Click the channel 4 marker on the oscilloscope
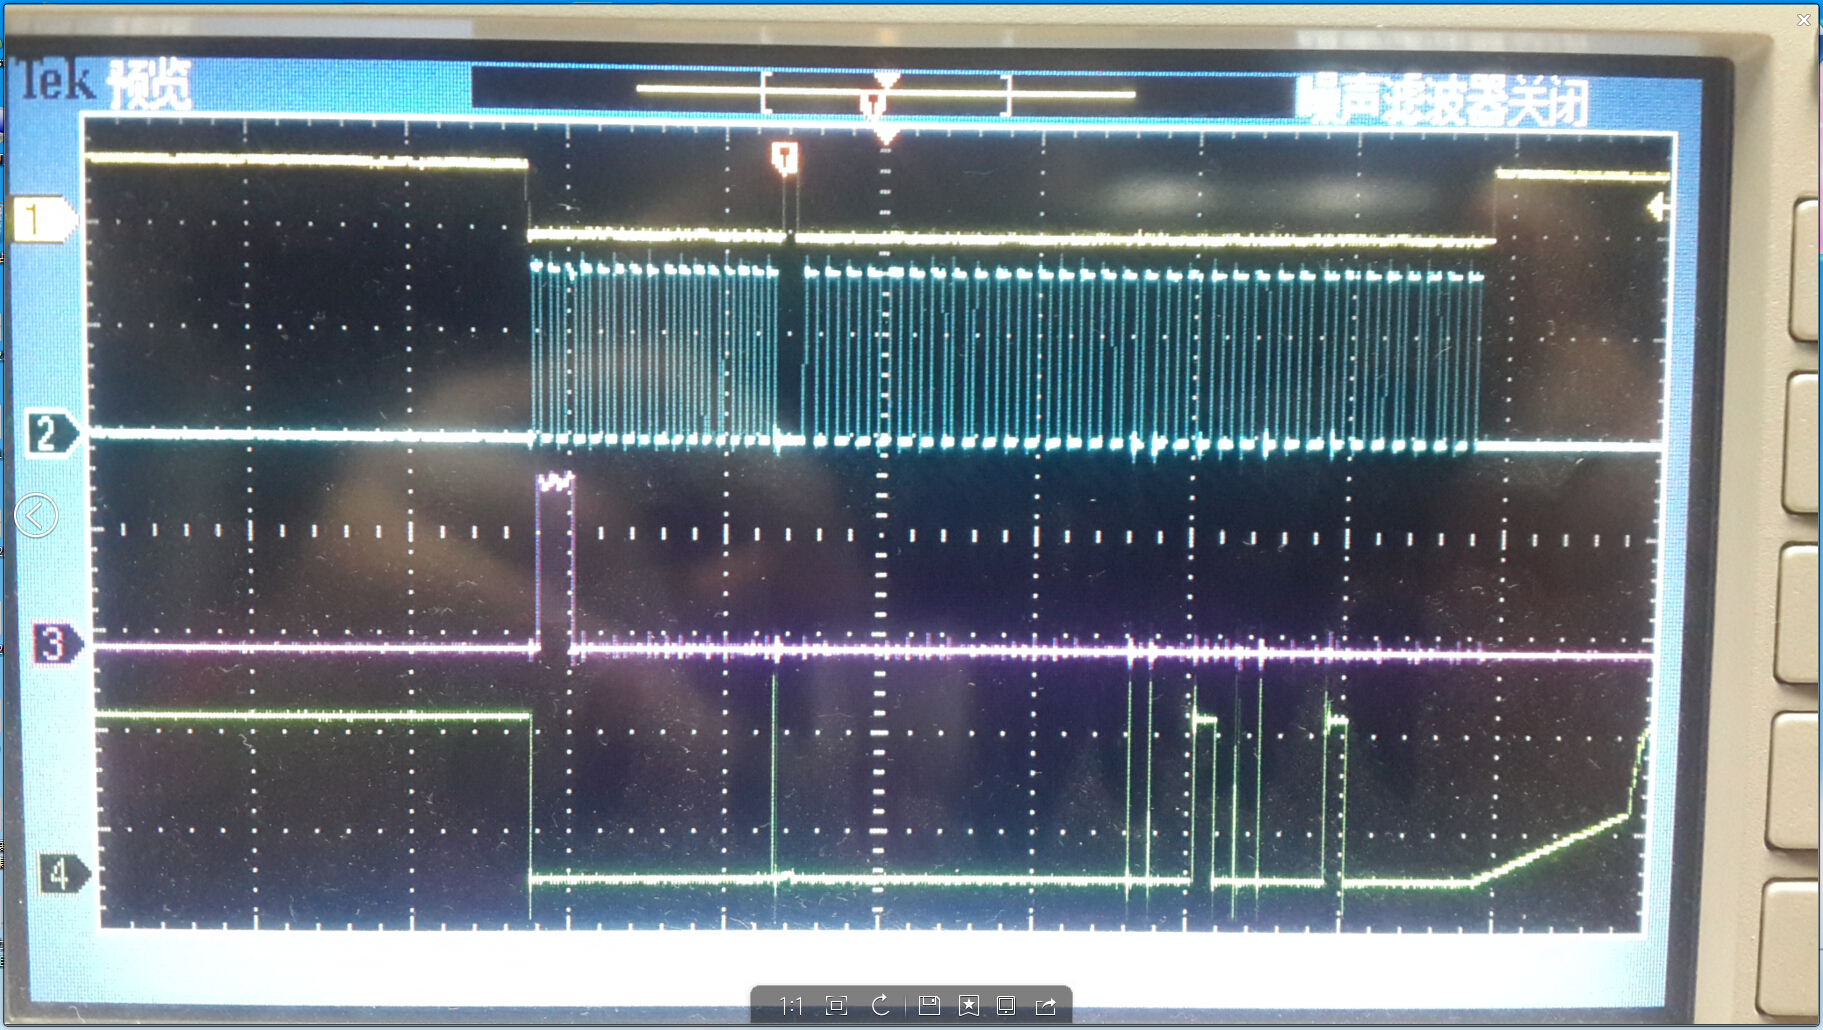The width and height of the screenshot is (1823, 1030). tap(63, 873)
